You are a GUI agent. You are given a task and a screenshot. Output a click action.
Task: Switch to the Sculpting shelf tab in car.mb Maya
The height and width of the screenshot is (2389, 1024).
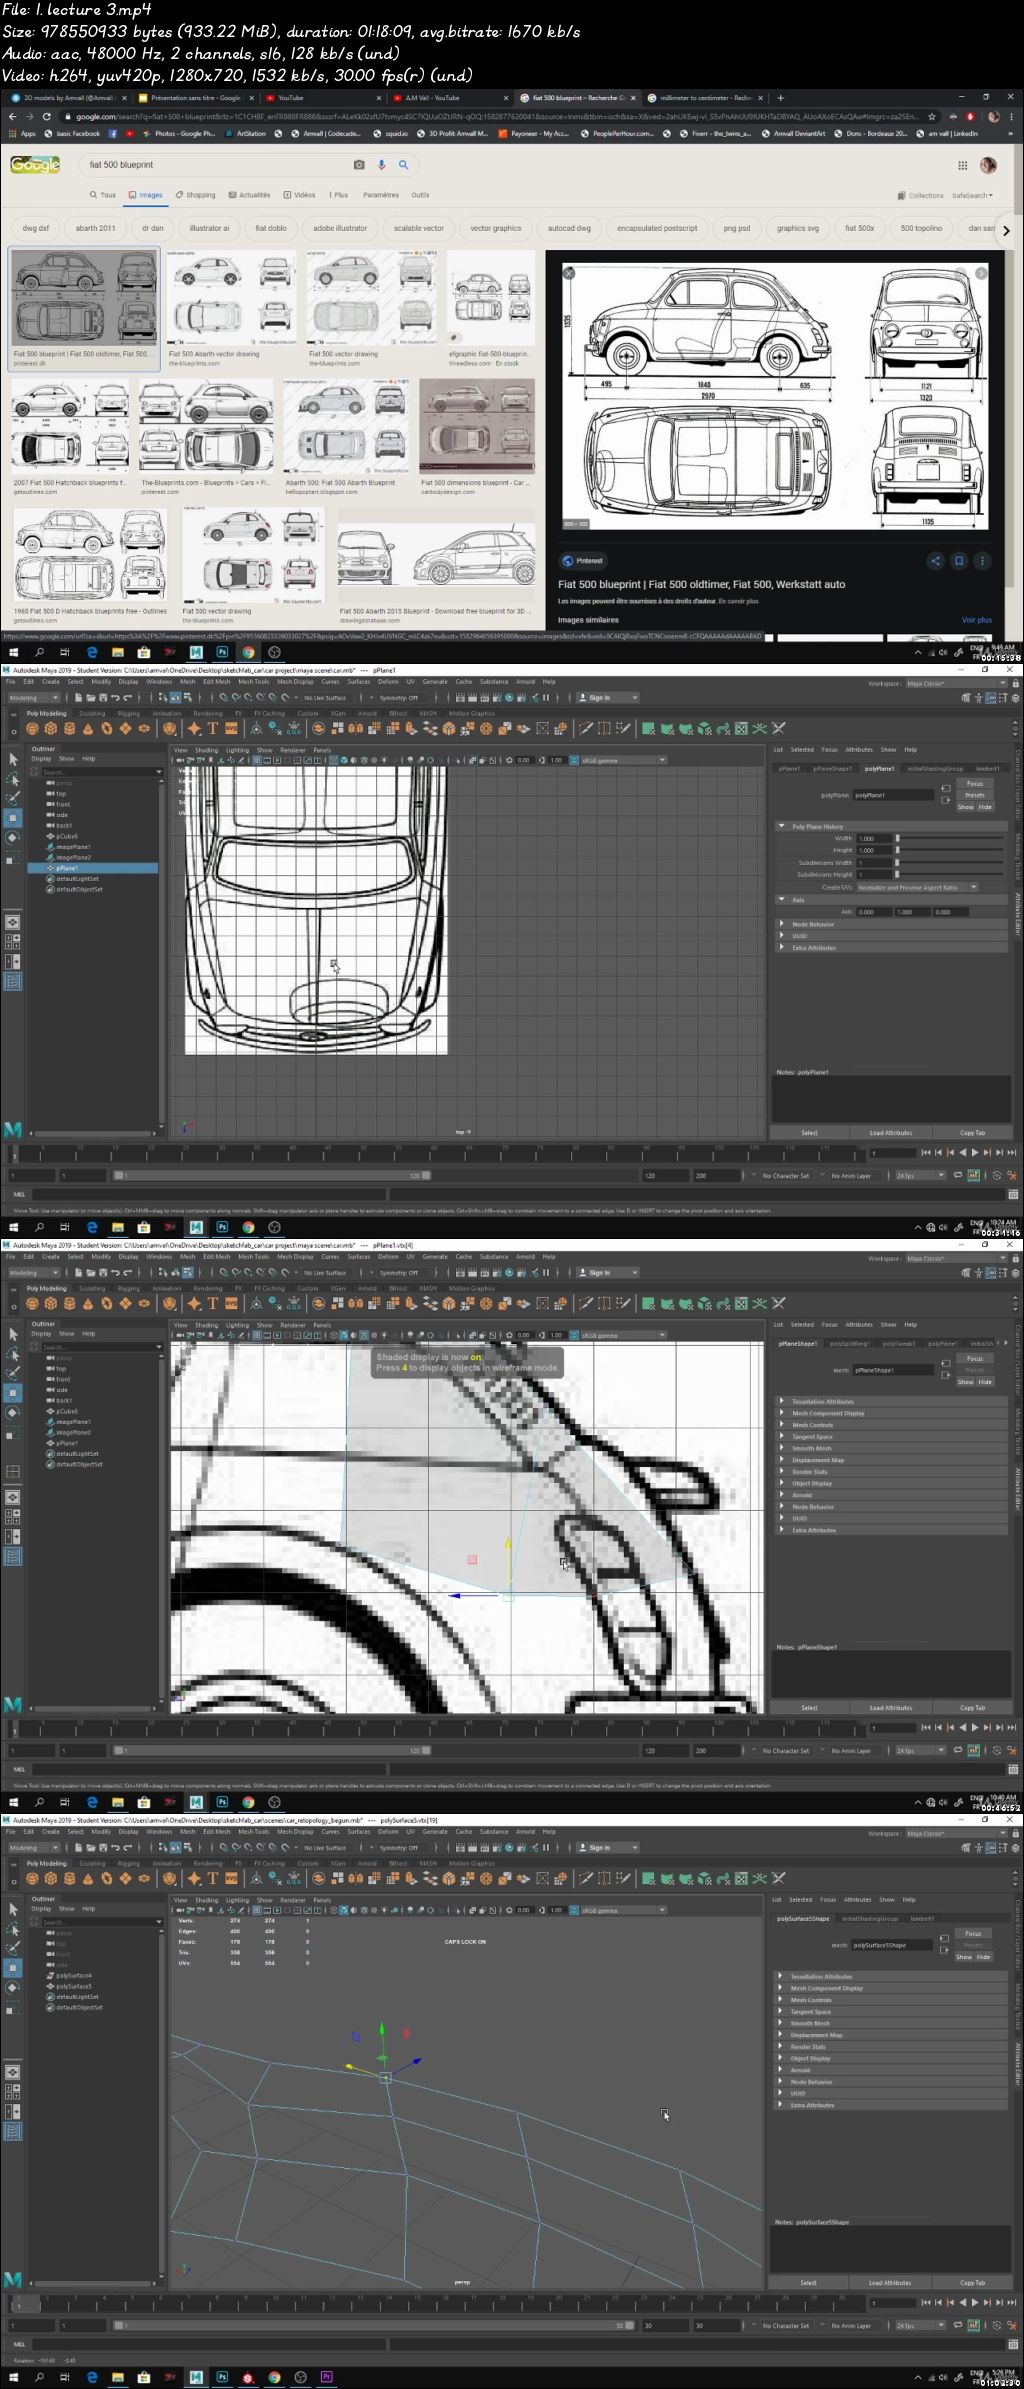[92, 714]
